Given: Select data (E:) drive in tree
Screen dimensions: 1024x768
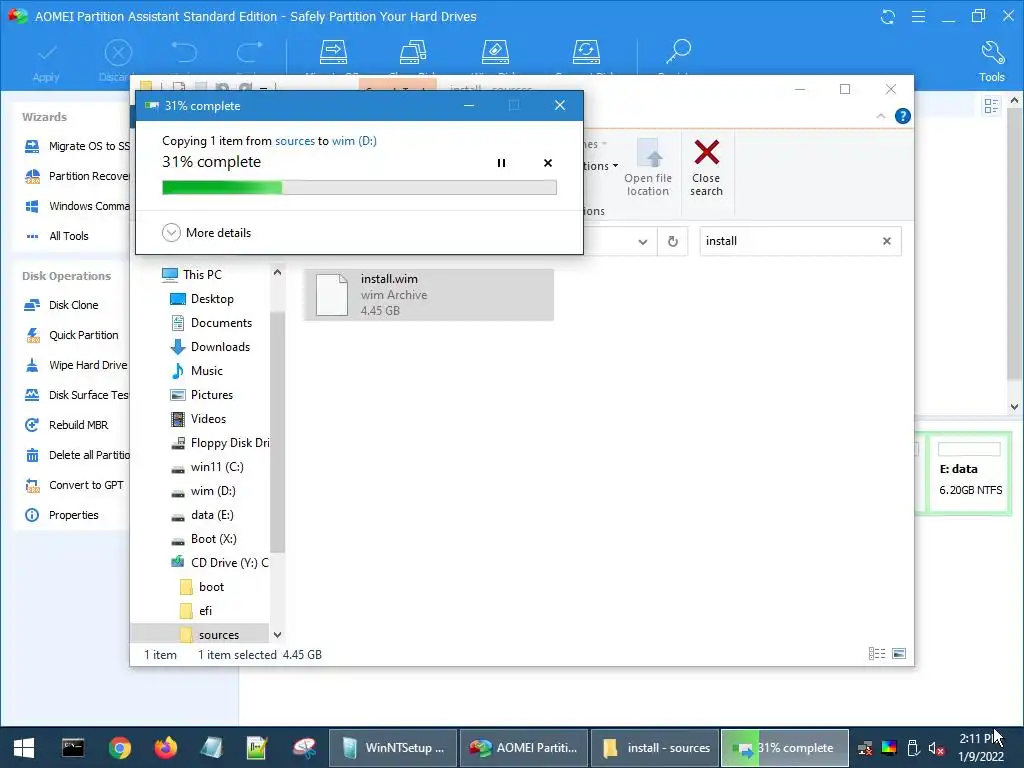Looking at the screenshot, I should [x=202, y=515].
